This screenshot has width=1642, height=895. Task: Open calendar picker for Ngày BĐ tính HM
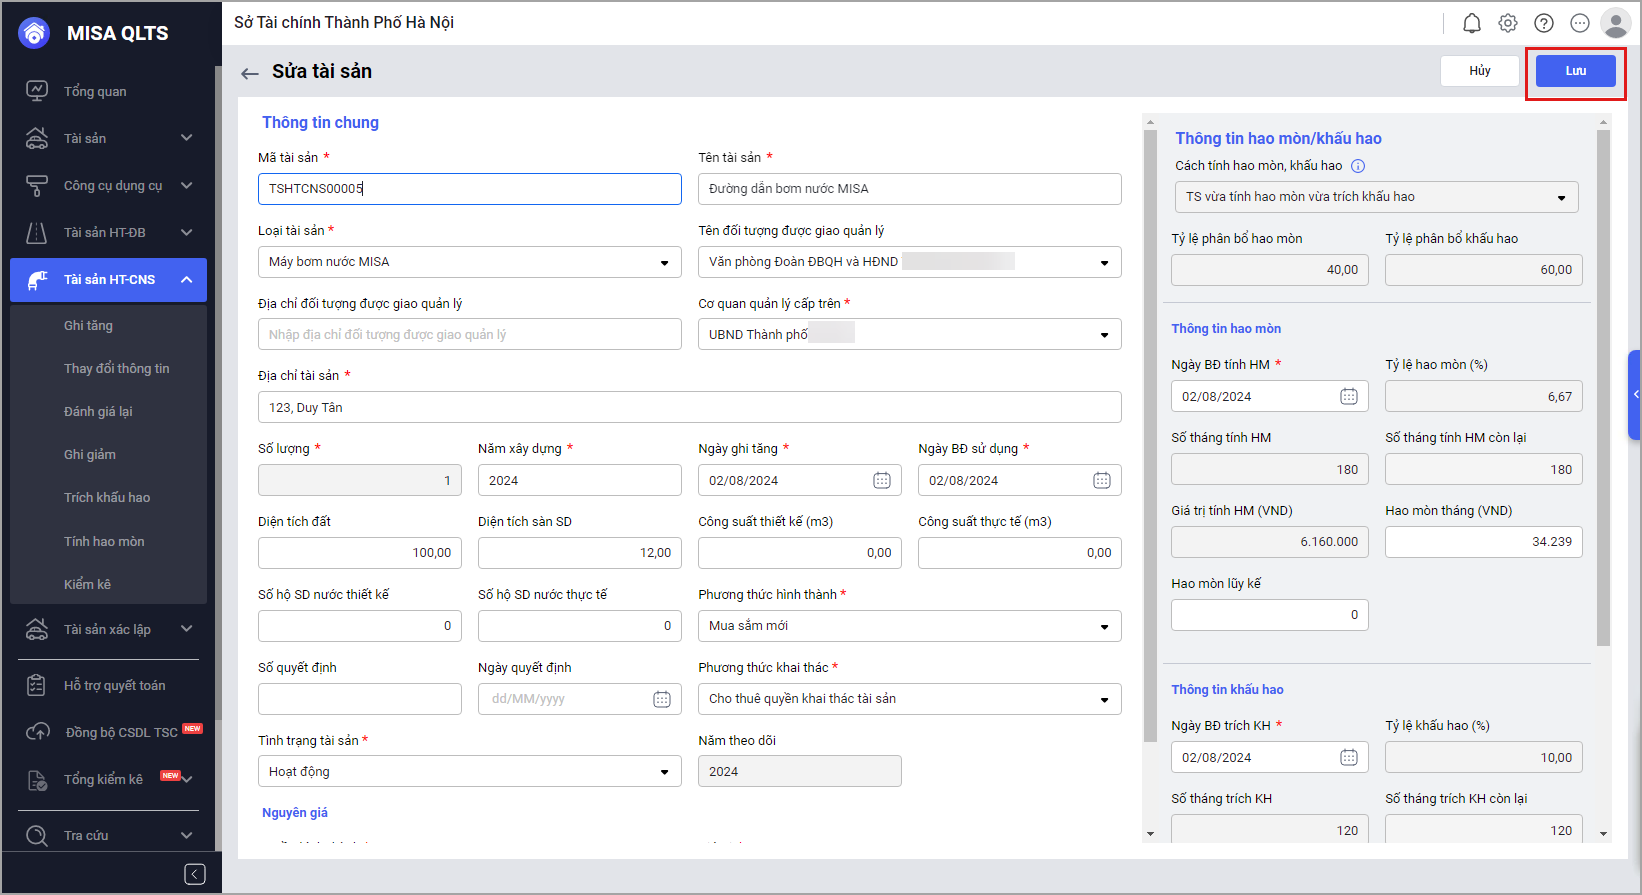pos(1348,397)
